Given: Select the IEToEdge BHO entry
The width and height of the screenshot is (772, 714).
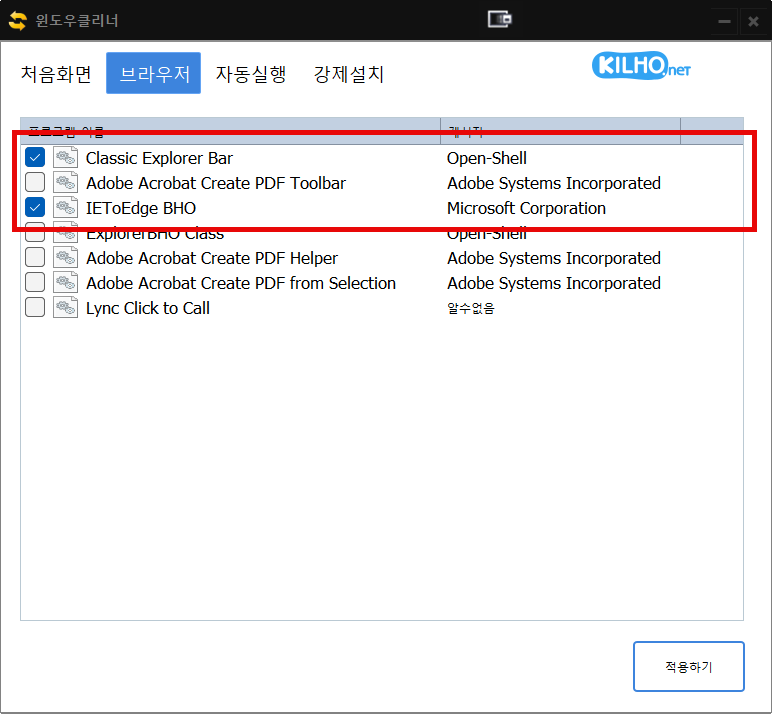Looking at the screenshot, I should 141,208.
